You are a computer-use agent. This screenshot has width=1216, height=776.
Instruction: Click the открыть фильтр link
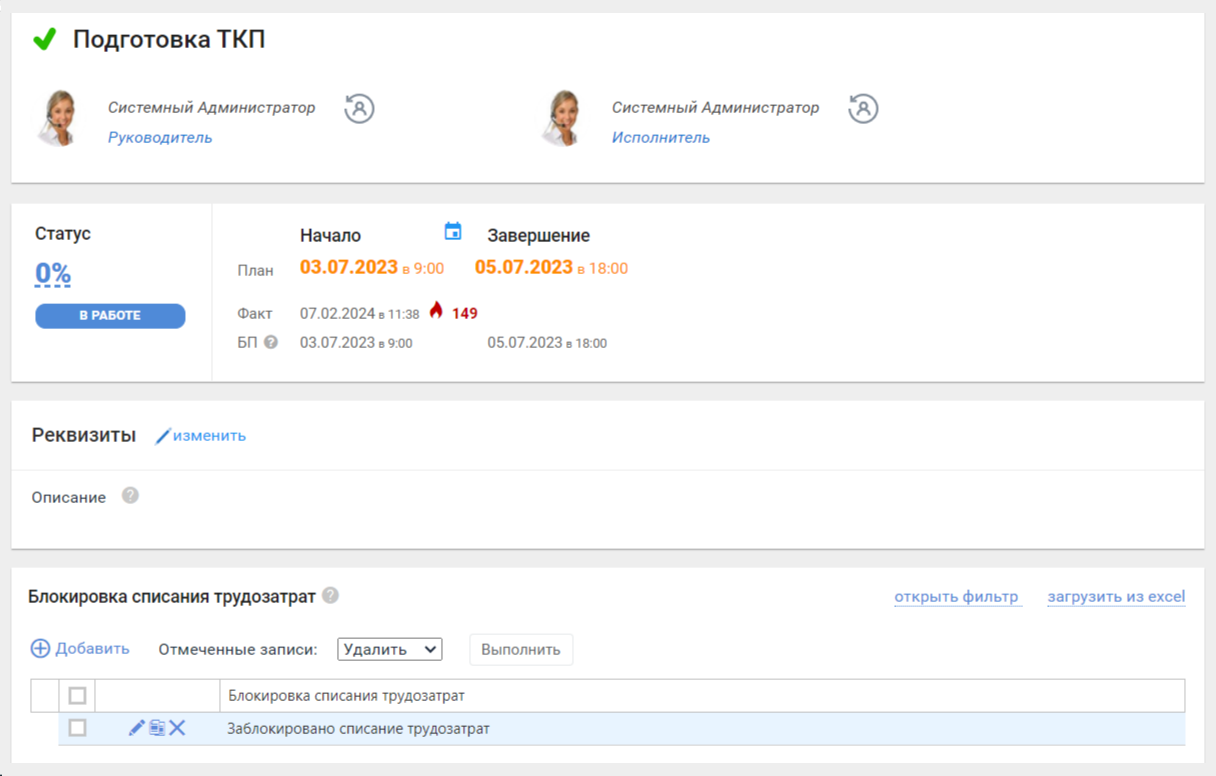(x=957, y=597)
